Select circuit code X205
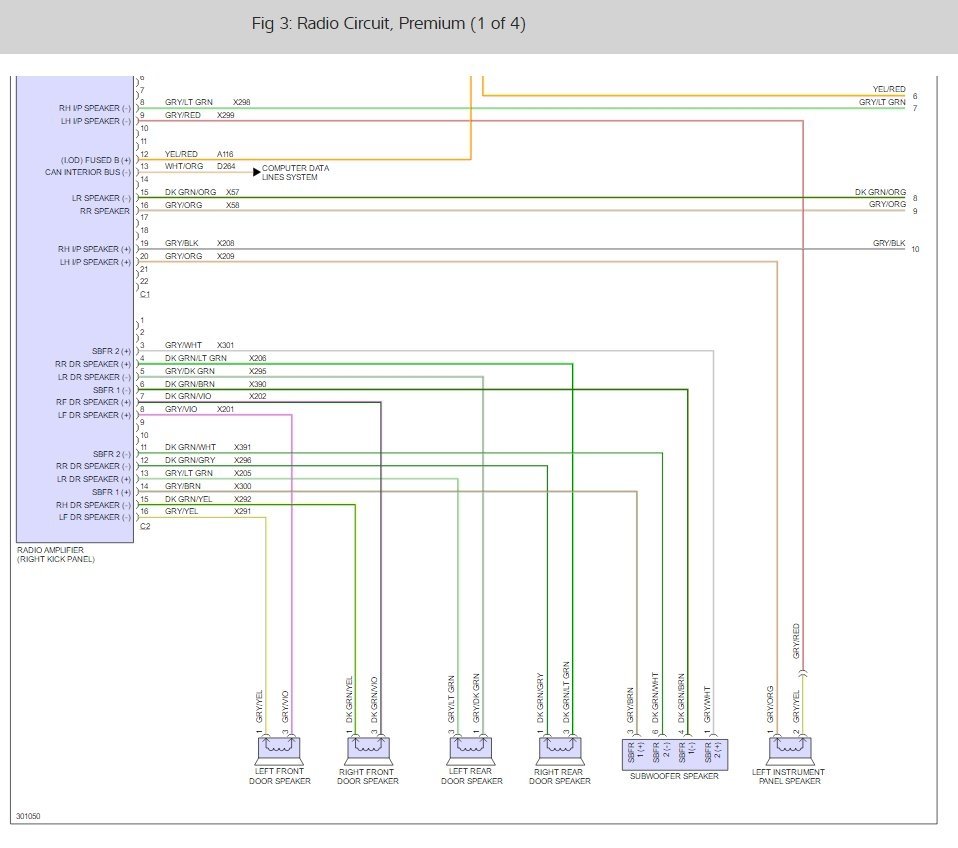The height and width of the screenshot is (848, 958). (x=243, y=473)
